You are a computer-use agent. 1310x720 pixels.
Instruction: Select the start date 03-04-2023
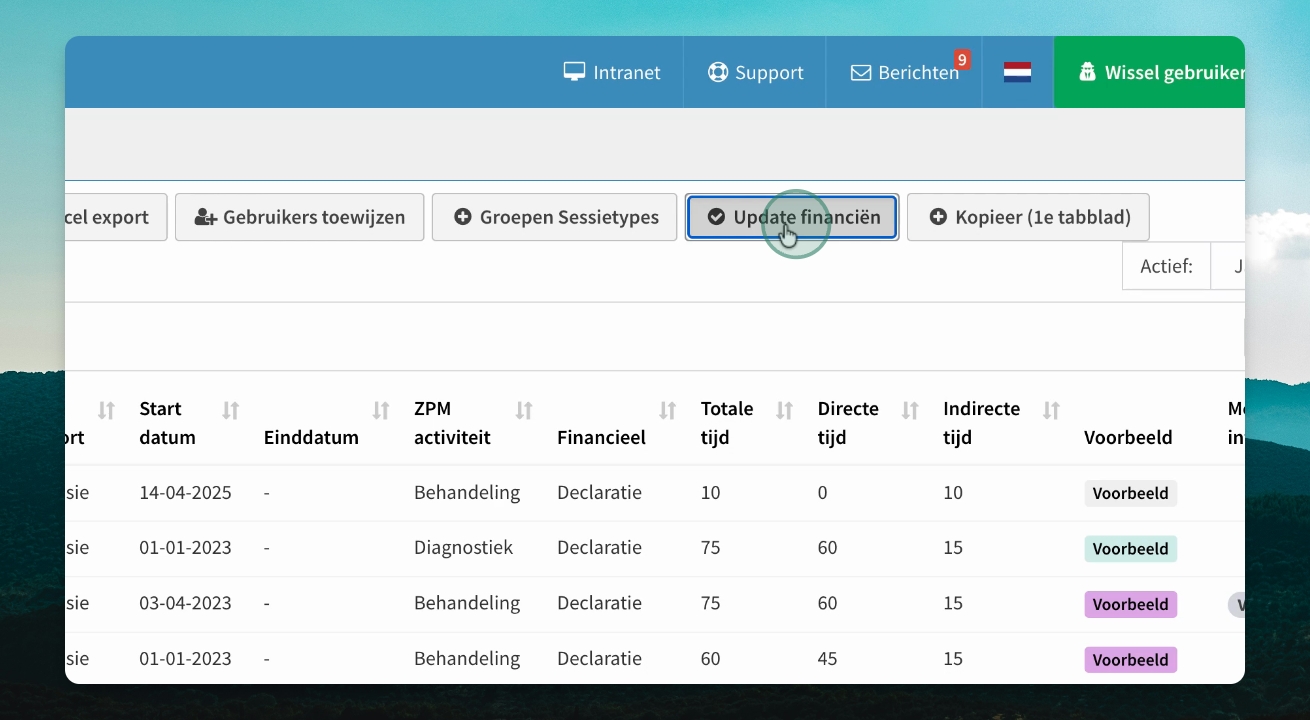pos(186,603)
